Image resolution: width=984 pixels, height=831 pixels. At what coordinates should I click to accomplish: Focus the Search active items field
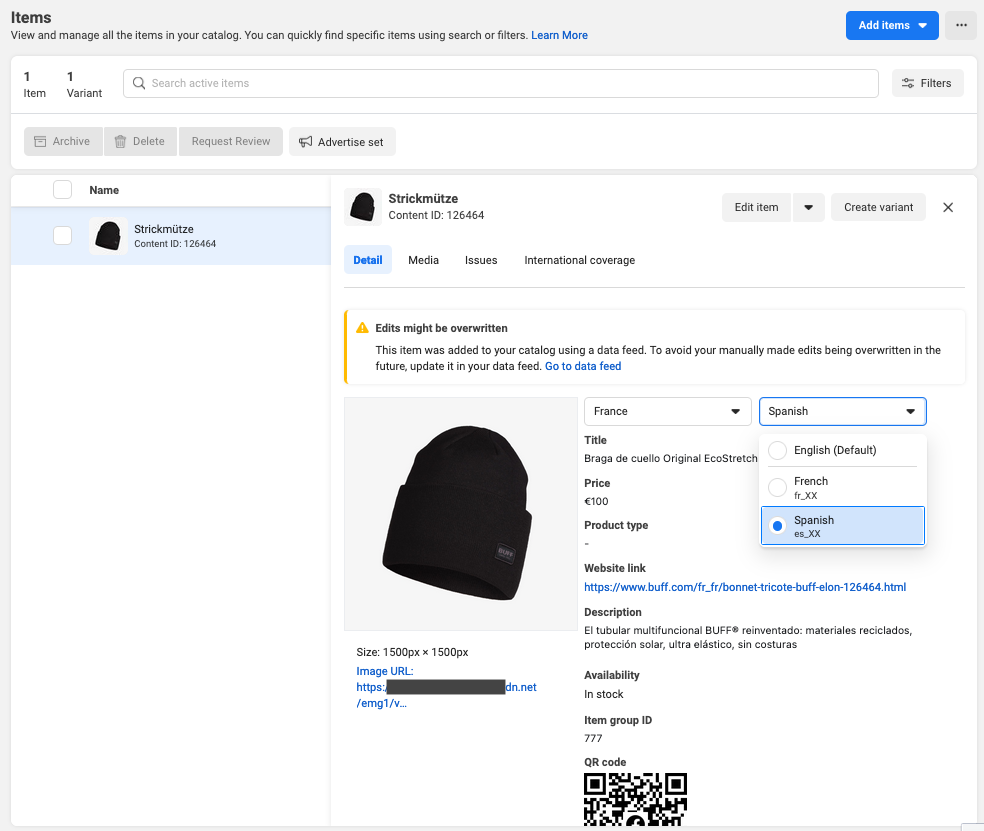pos(501,83)
